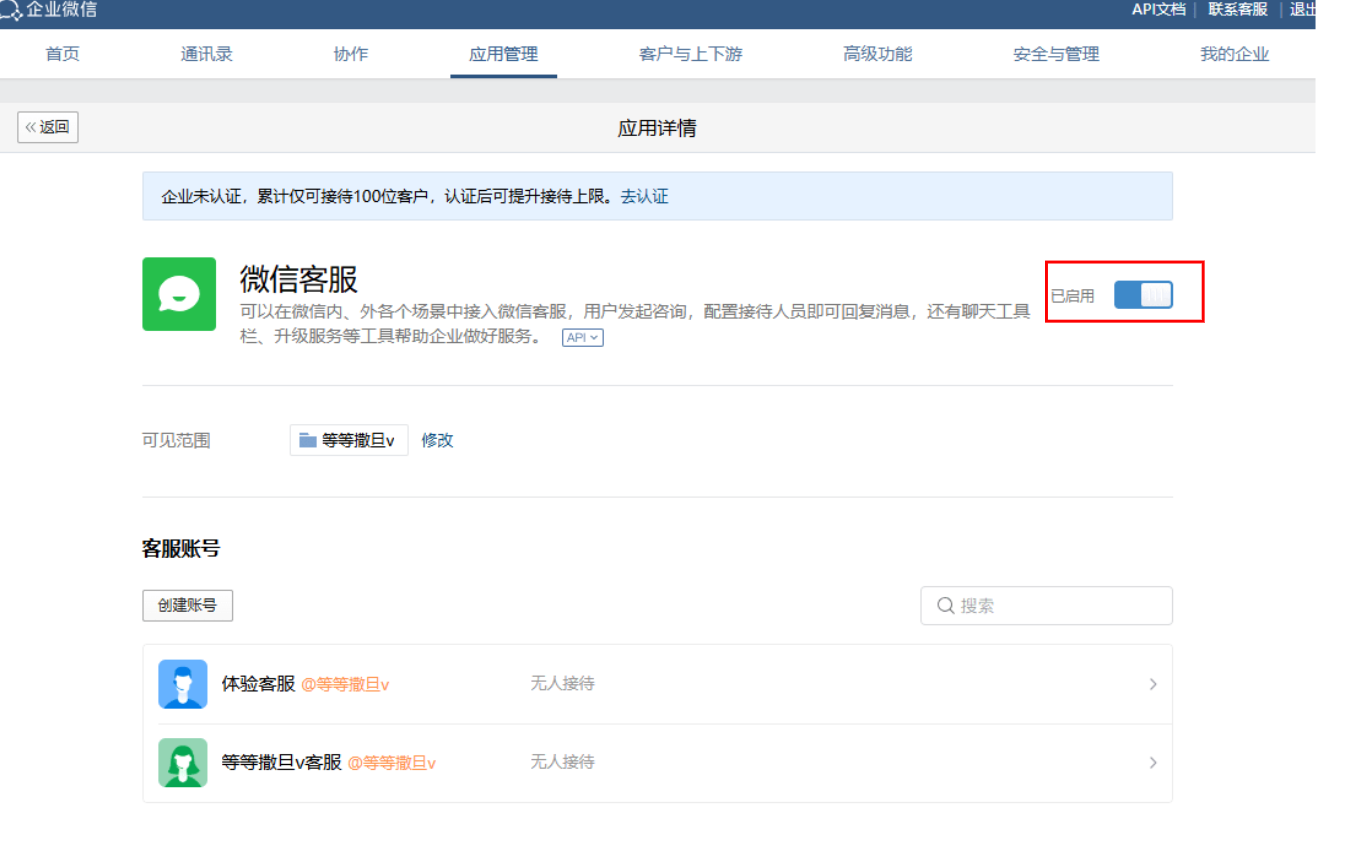Click the folder icon in 可见范围 tag

tap(308, 440)
